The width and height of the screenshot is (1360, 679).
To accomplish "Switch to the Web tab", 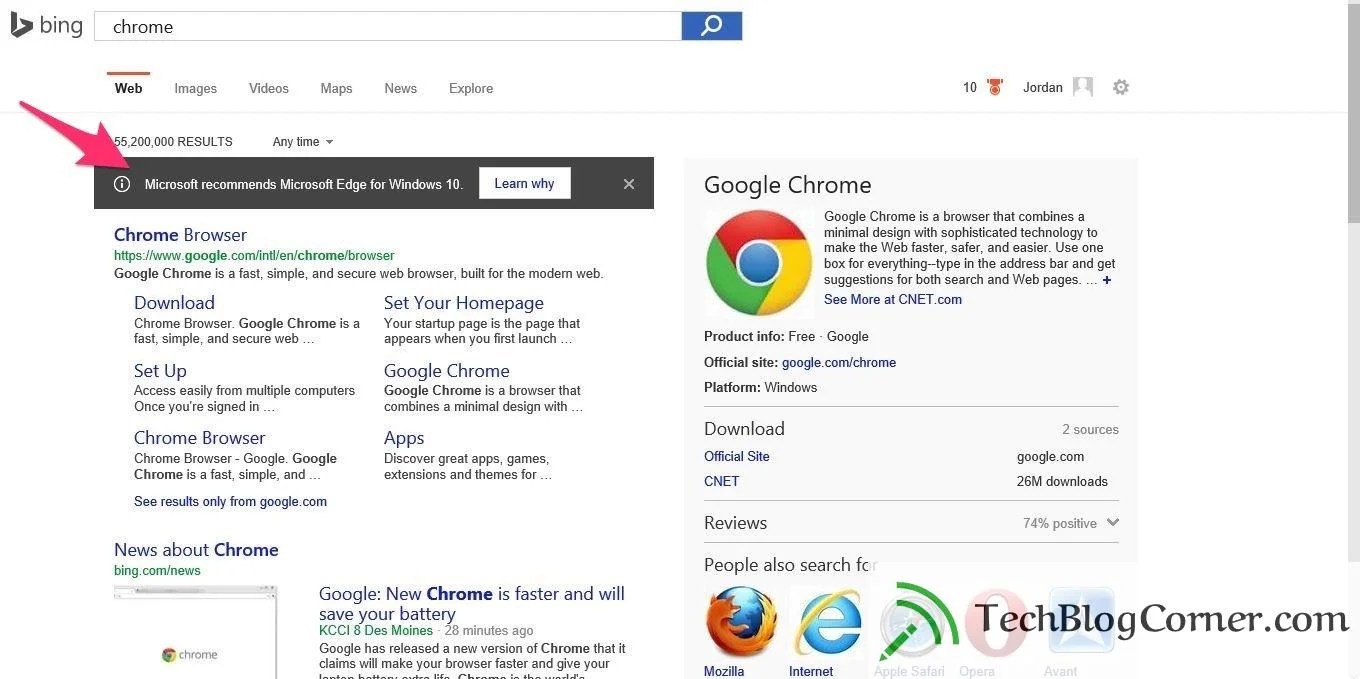I will [128, 88].
